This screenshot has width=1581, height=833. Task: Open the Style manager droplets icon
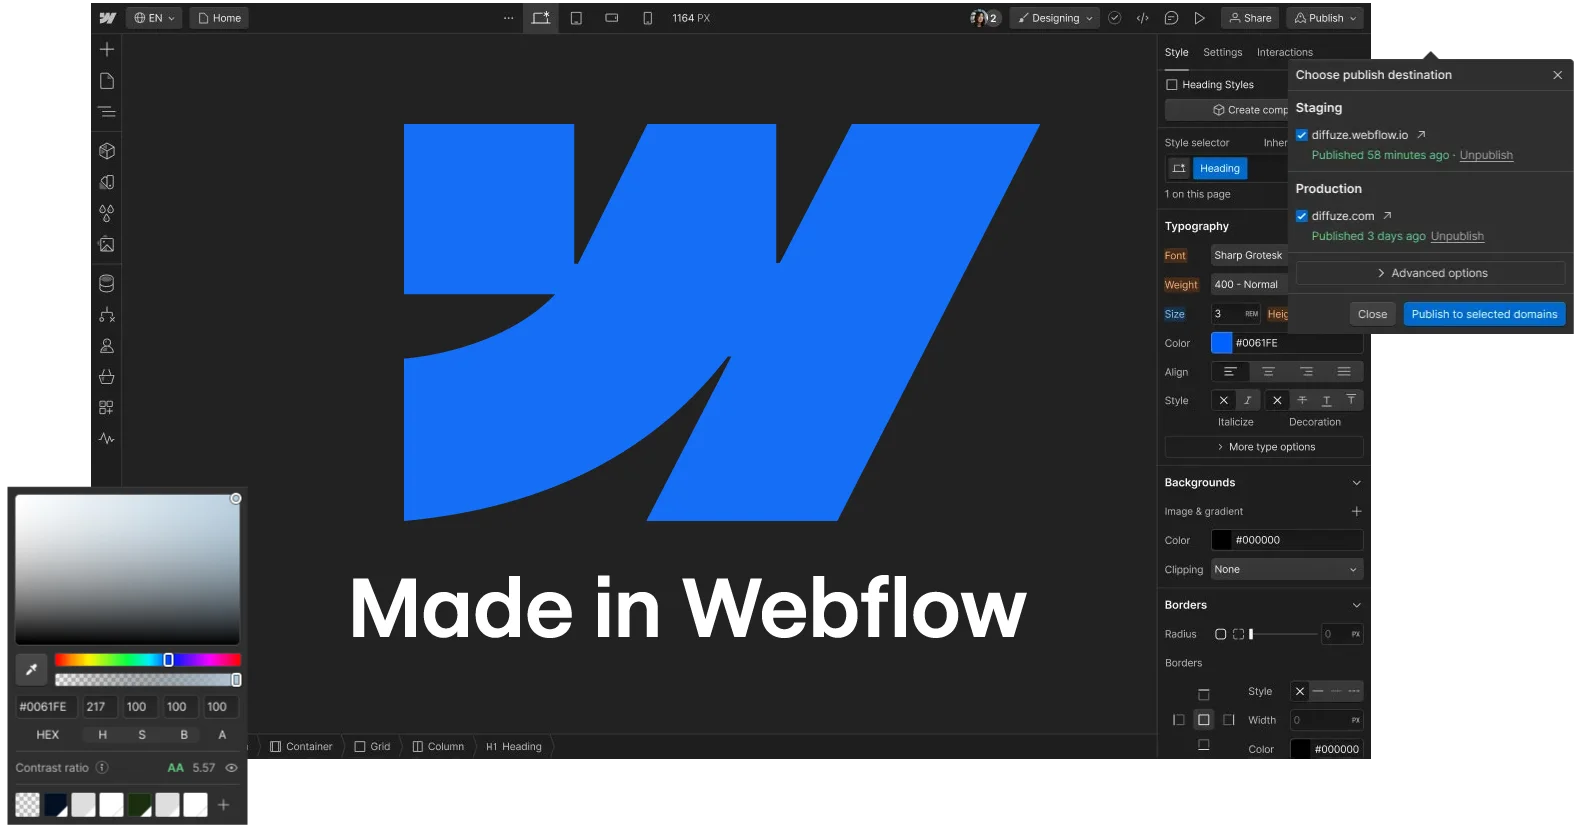[x=107, y=213]
